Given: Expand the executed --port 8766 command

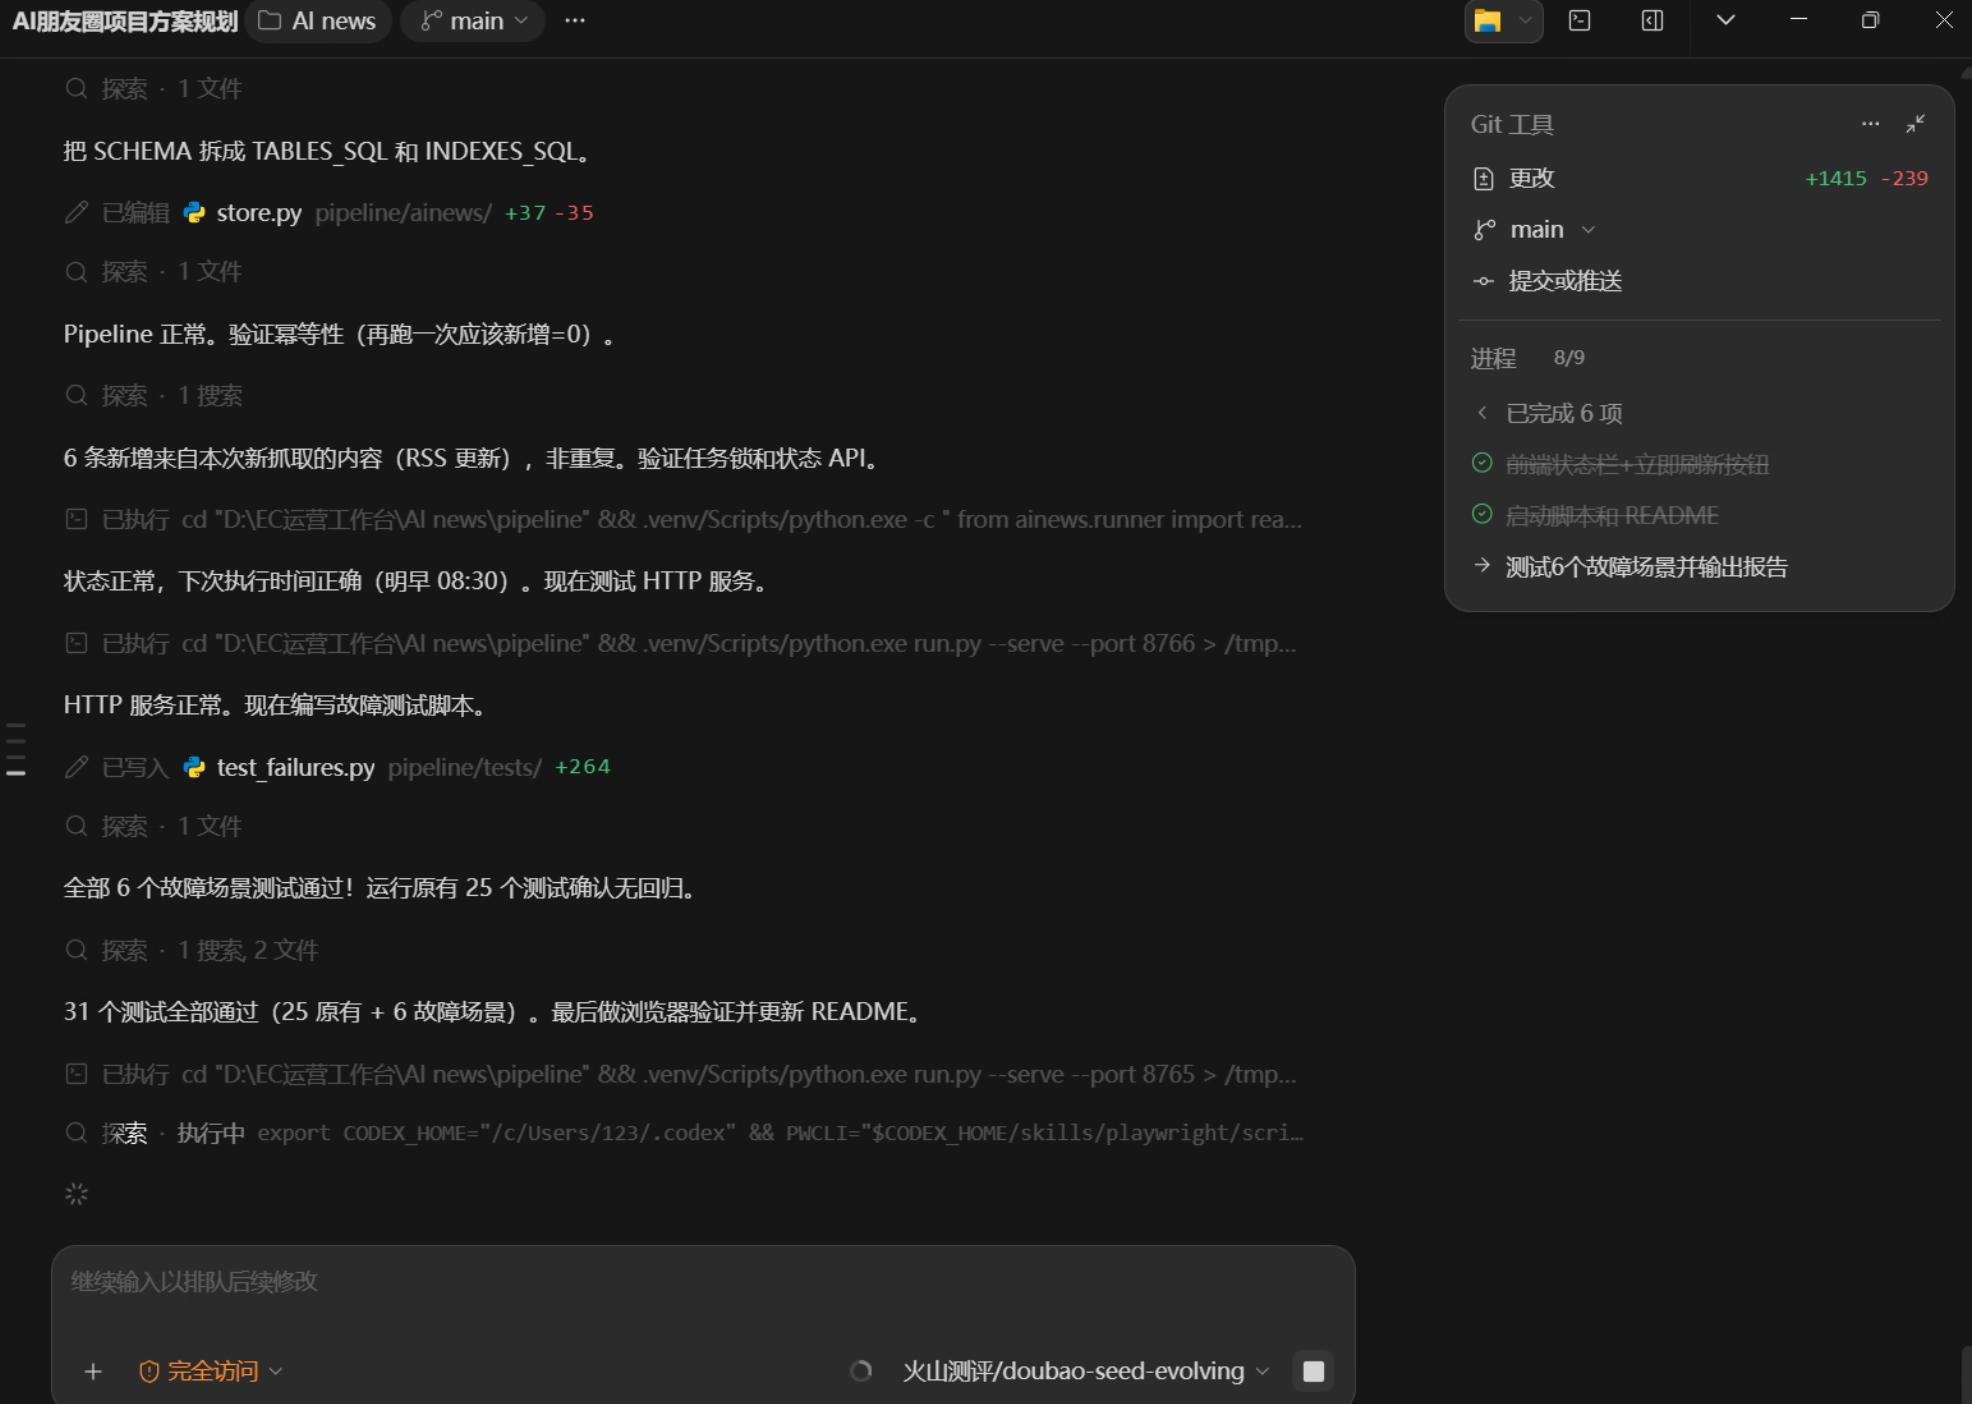Looking at the screenshot, I should coord(680,644).
